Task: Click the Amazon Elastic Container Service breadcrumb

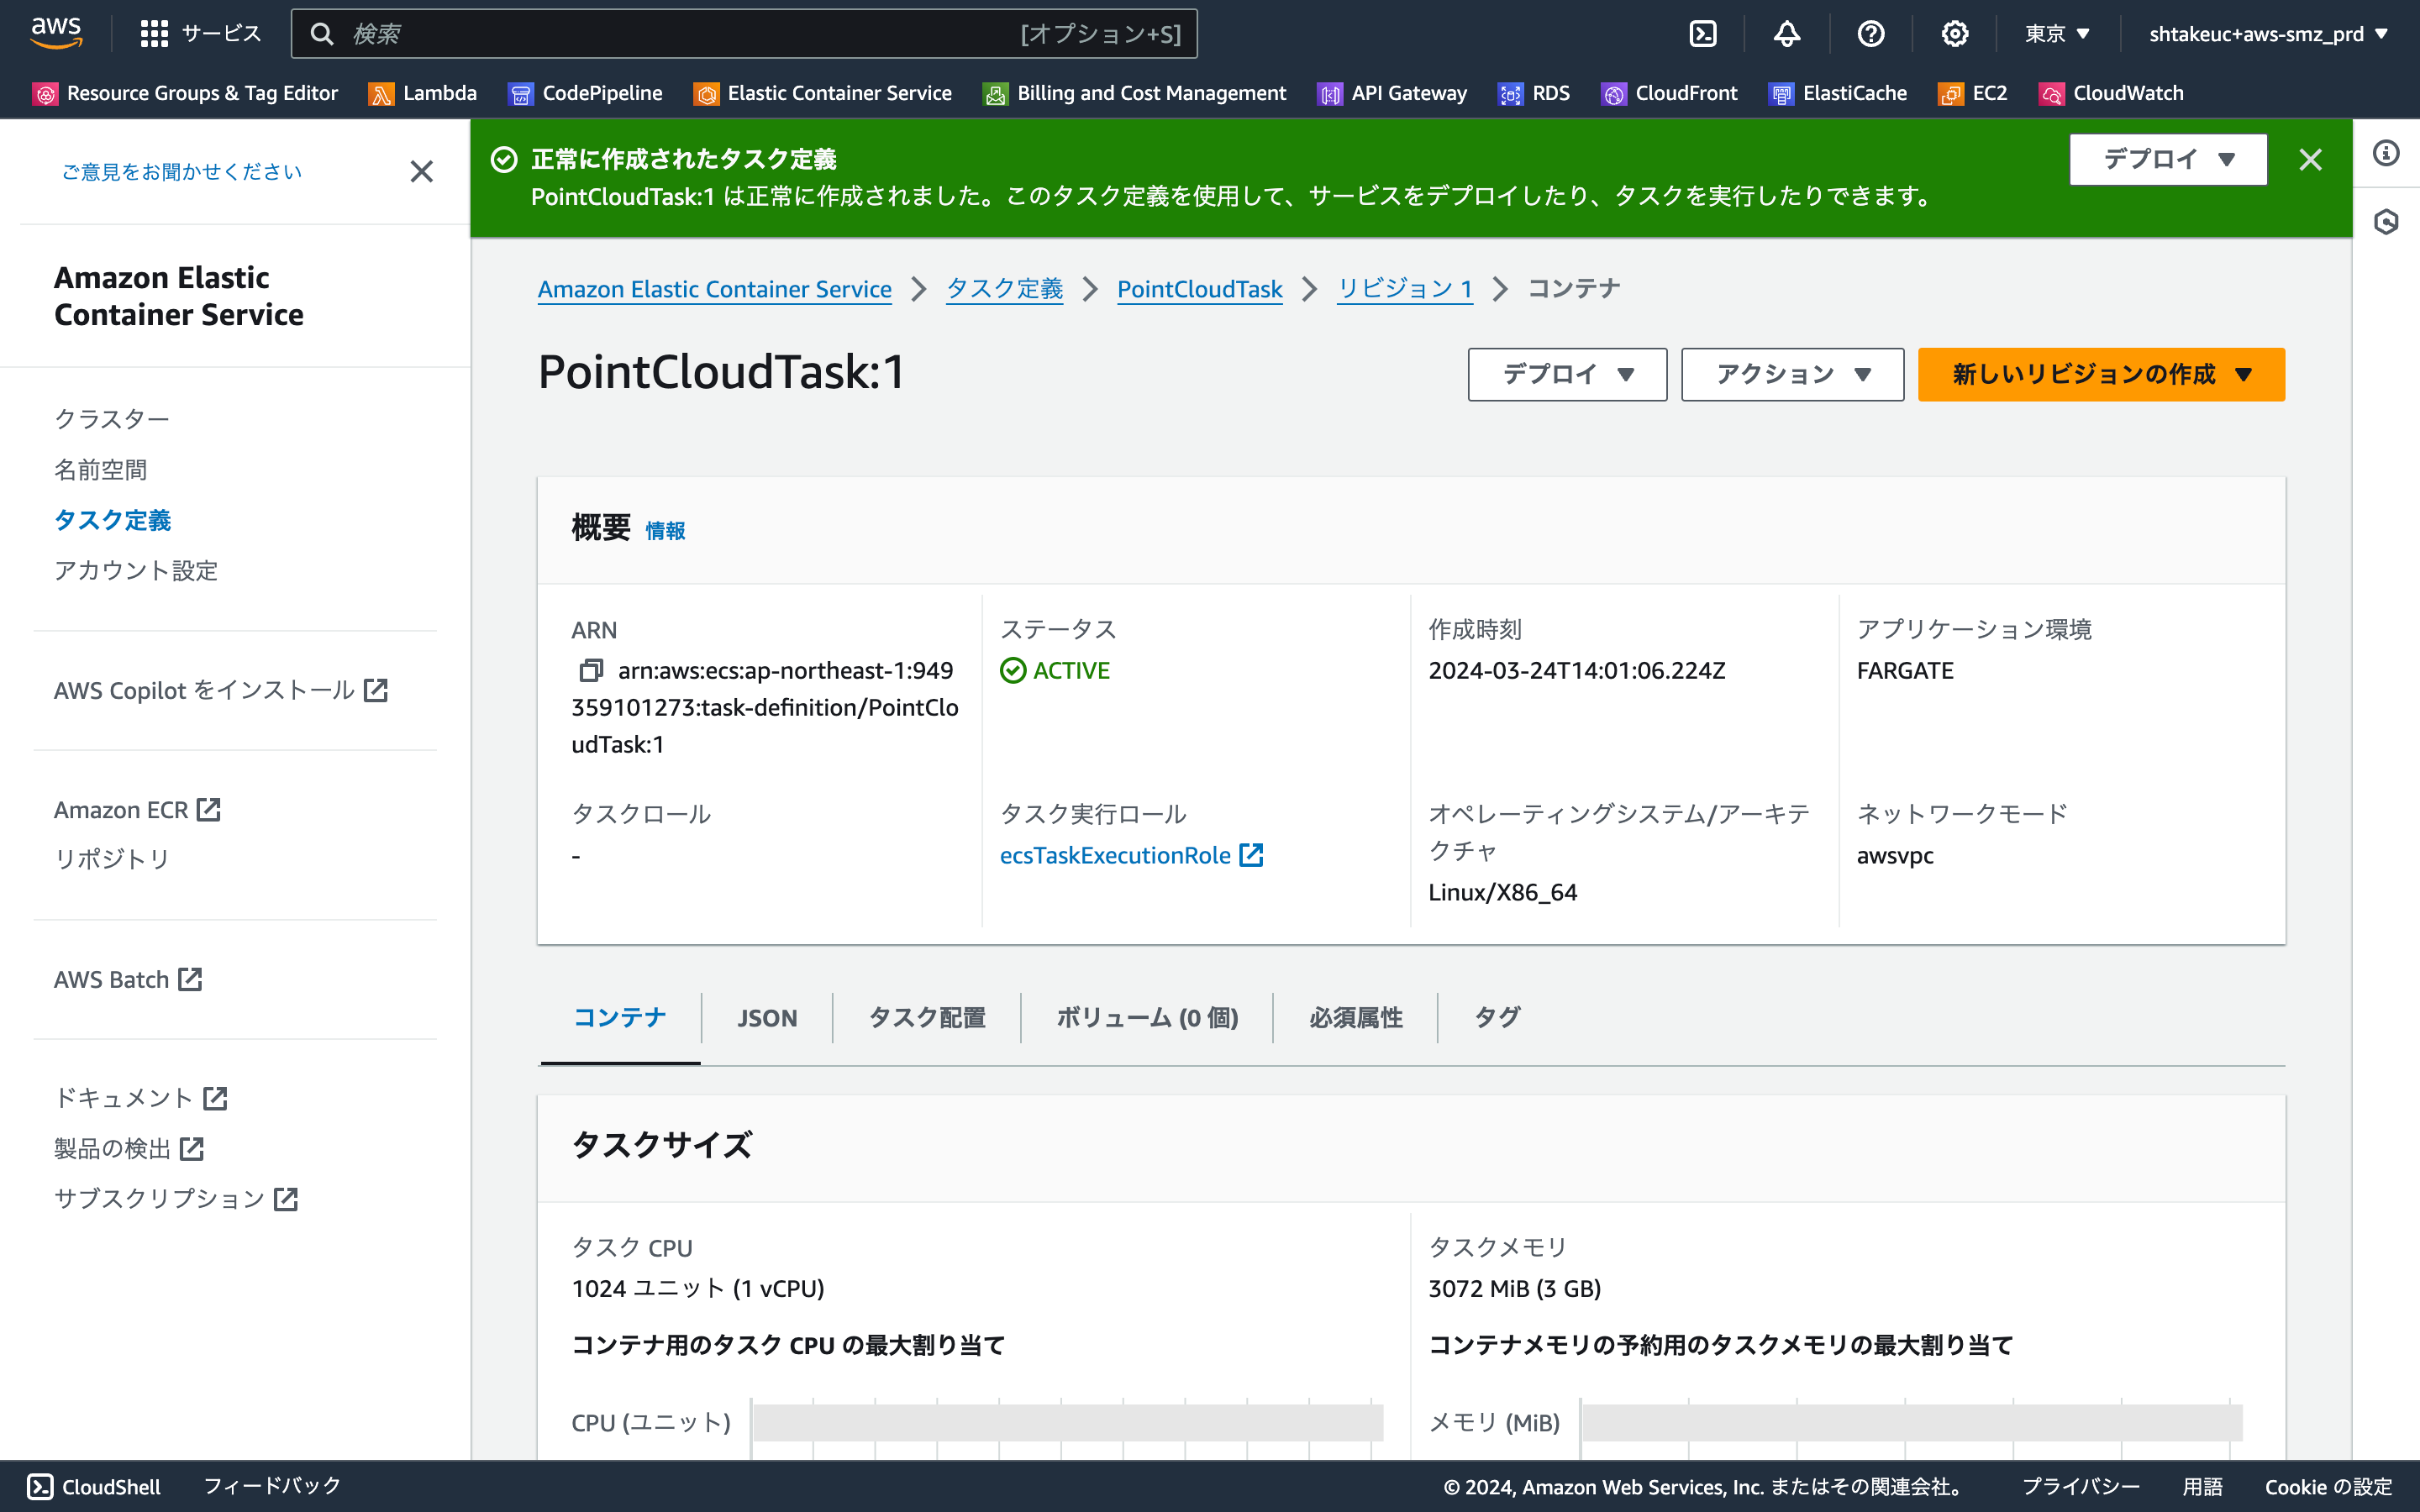Action: click(714, 289)
